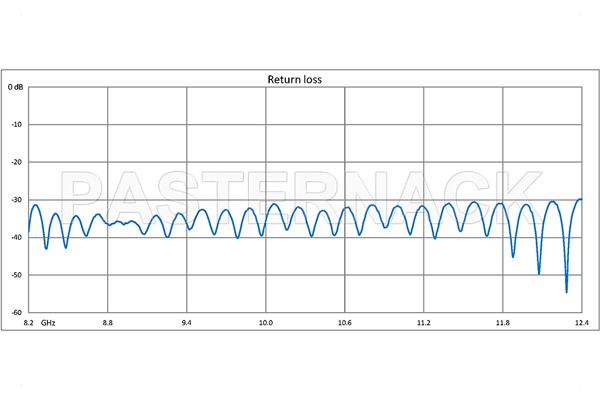Click the -60 y-axis tick label
Screen dimensions: 600x400
pyautogui.click(x=17, y=312)
